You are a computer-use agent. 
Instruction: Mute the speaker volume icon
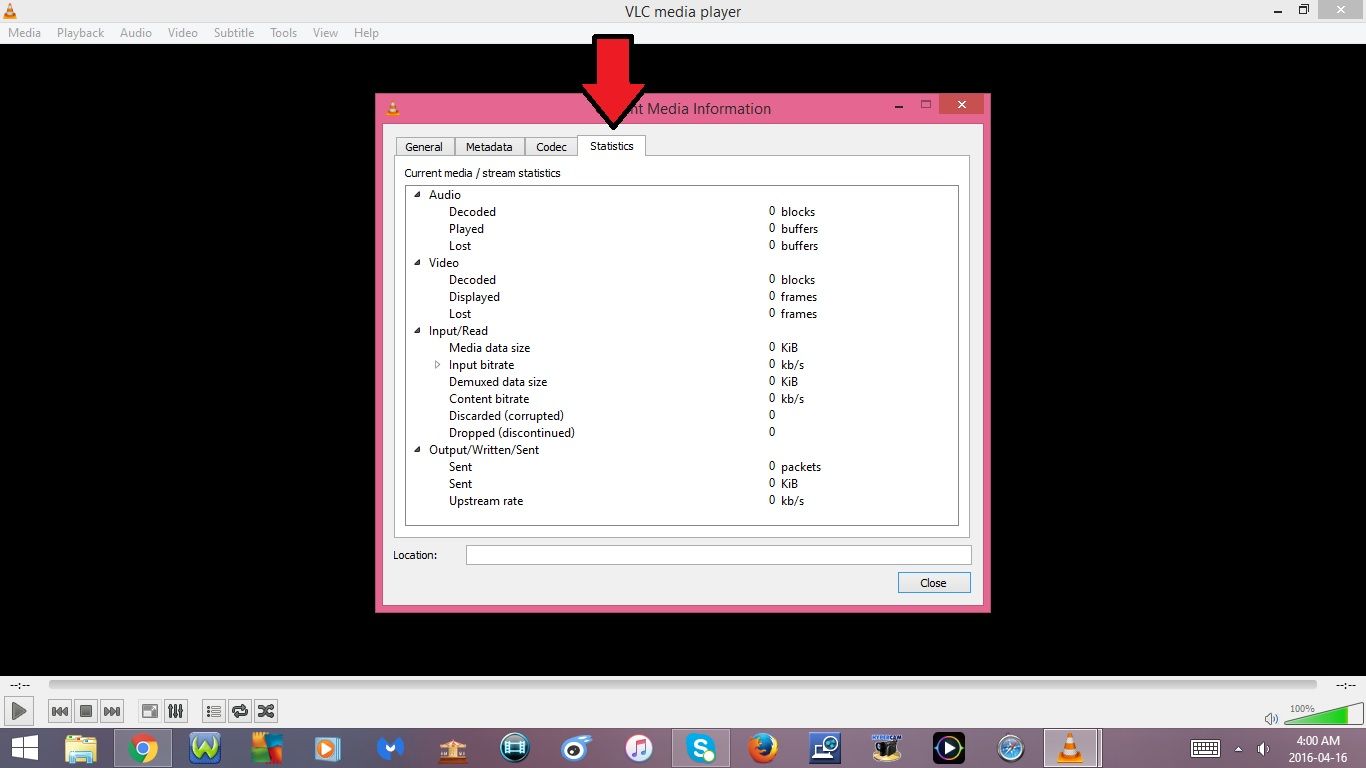pos(1271,718)
